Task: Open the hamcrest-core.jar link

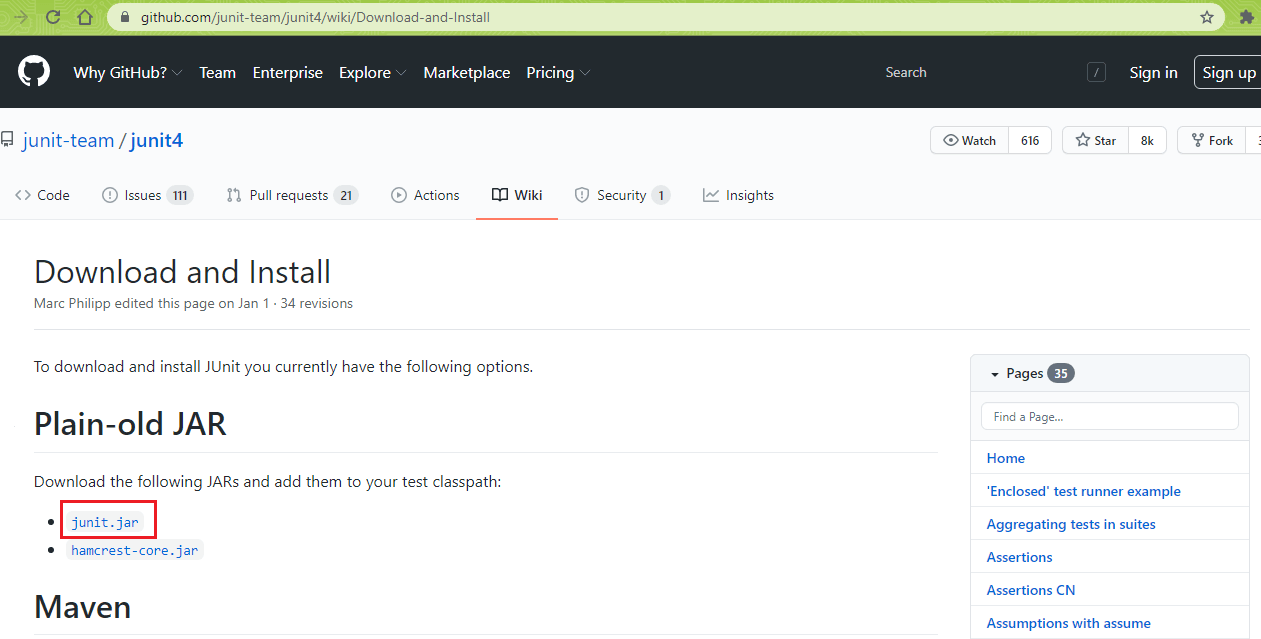Action: (x=134, y=550)
